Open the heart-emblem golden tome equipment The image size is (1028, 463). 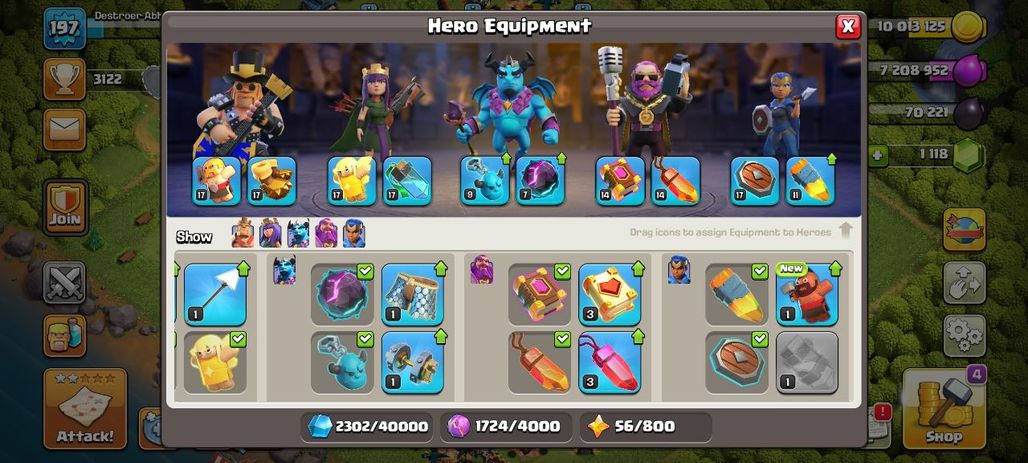point(610,294)
